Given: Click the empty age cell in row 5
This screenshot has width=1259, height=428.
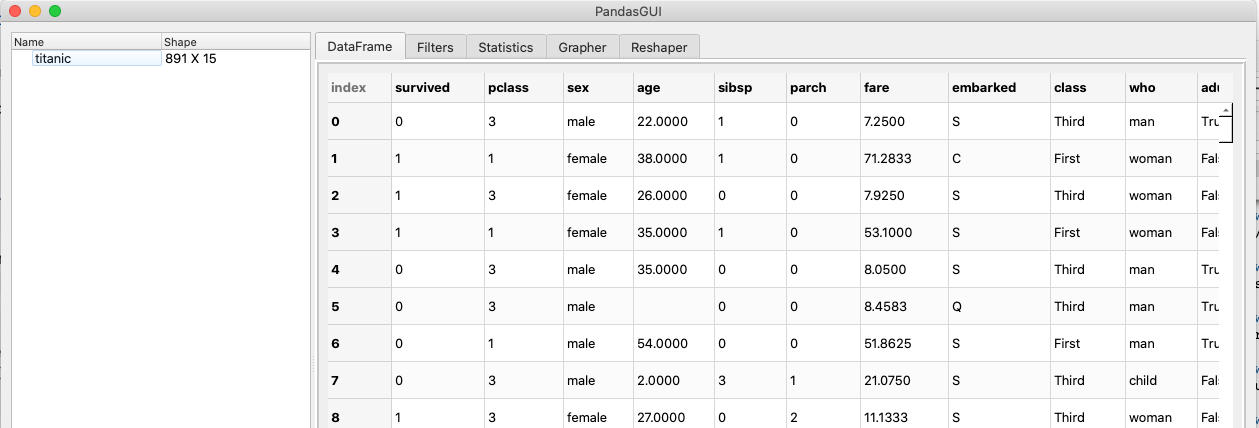Looking at the screenshot, I should (671, 307).
